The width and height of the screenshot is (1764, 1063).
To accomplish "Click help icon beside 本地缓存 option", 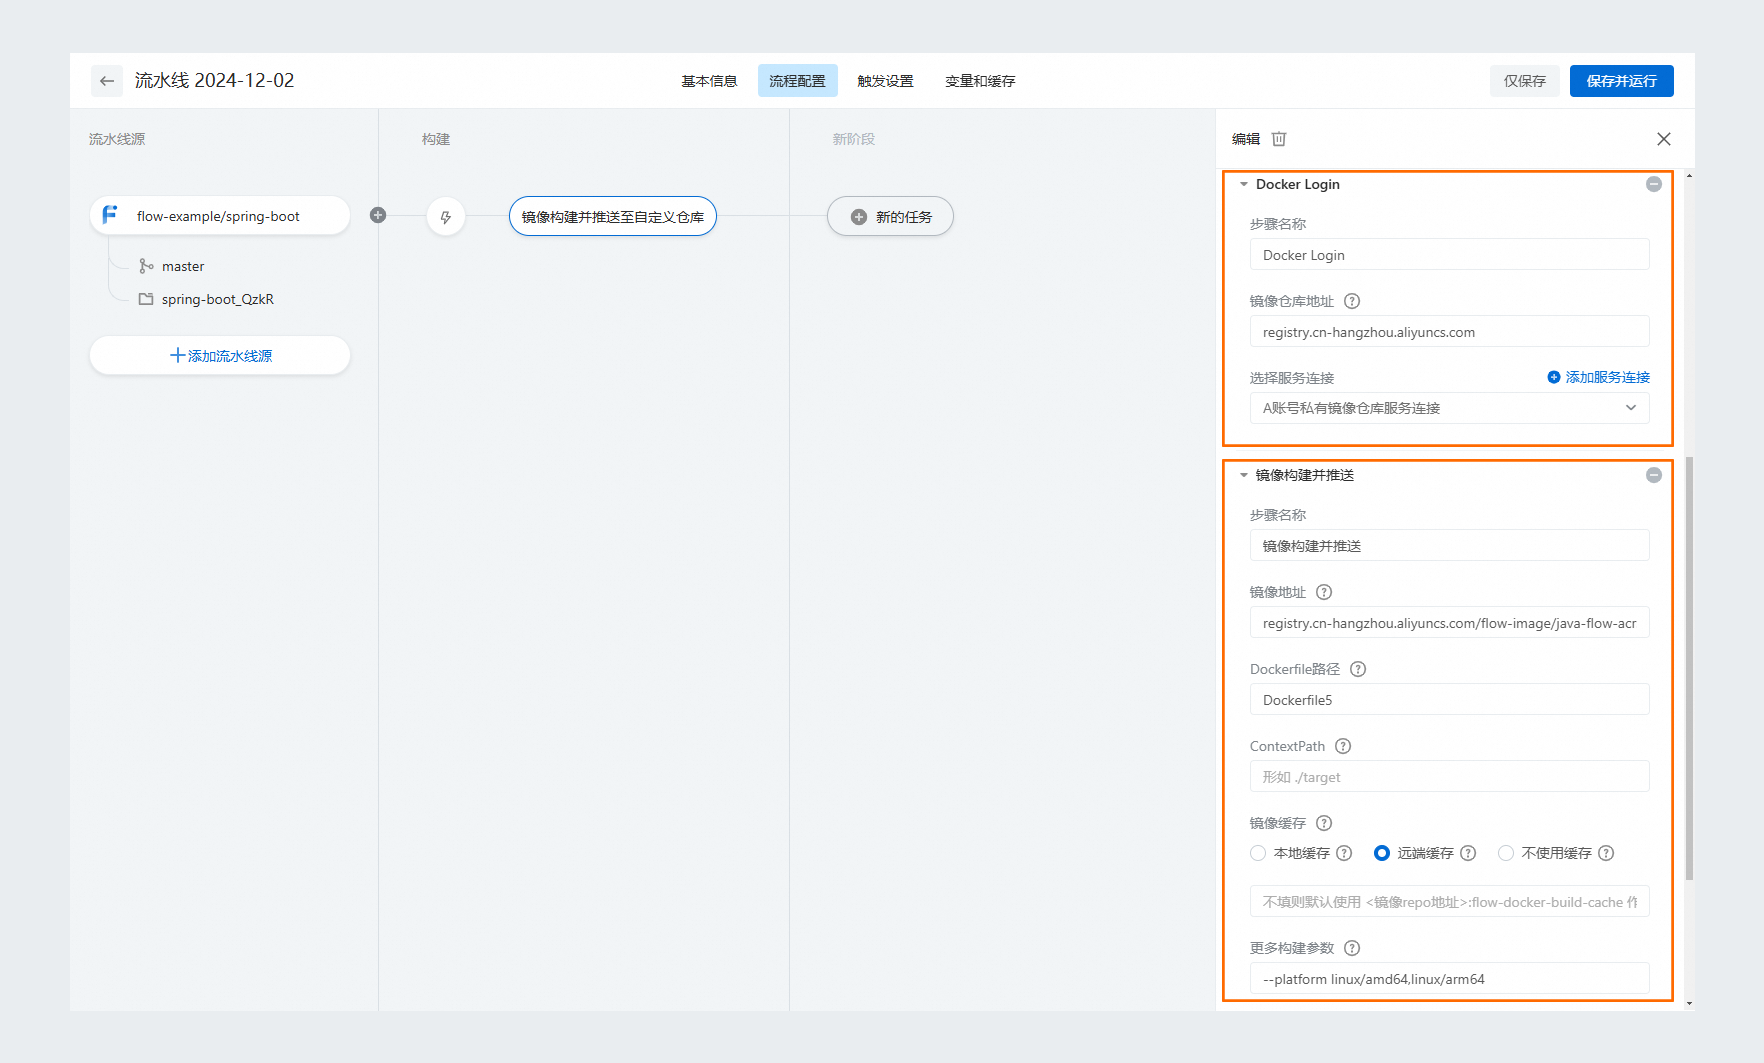I will pos(1344,853).
